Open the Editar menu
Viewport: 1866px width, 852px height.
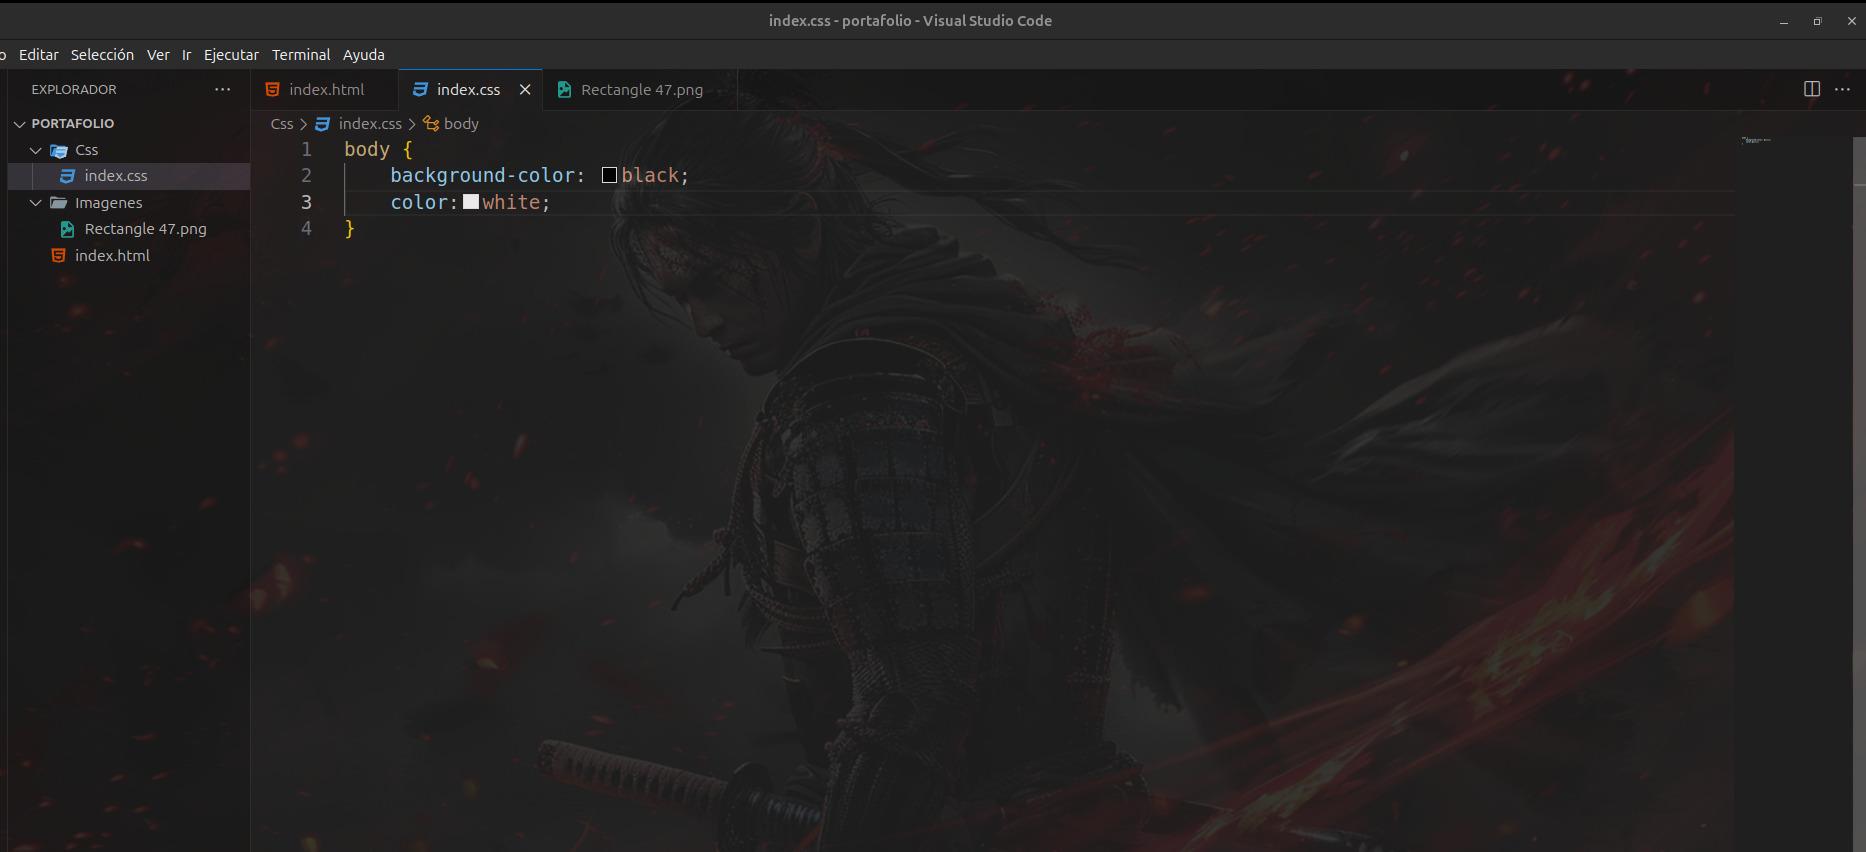pos(39,55)
